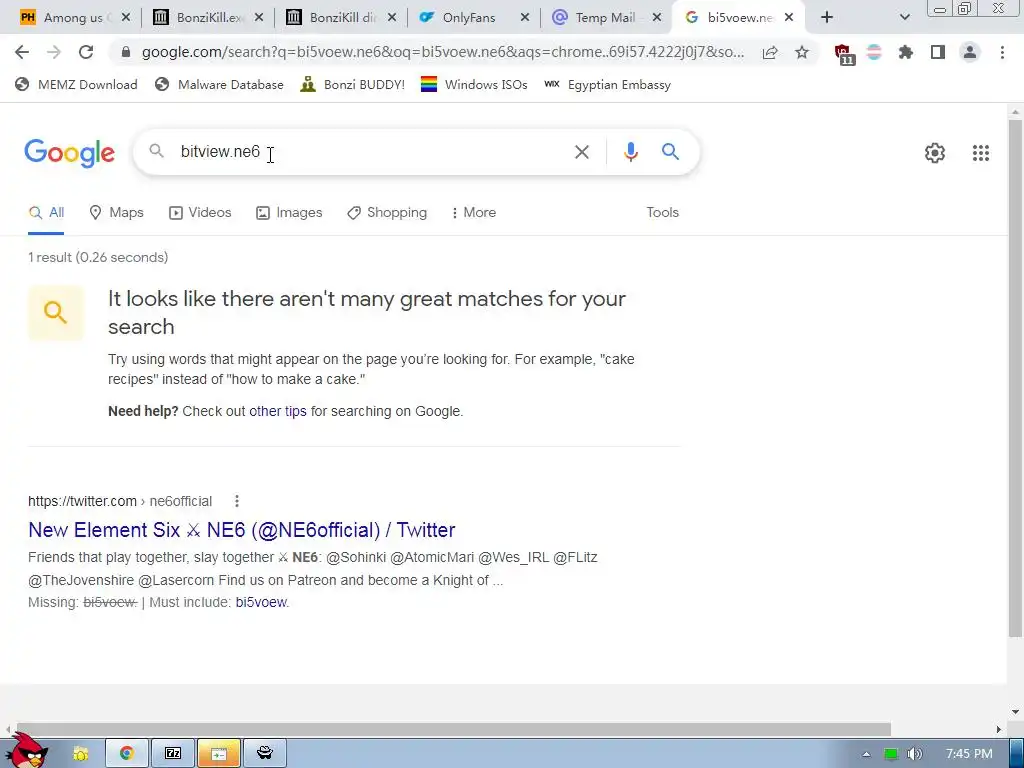Open a new tab with plus button
This screenshot has width=1024, height=768.
[x=827, y=18]
